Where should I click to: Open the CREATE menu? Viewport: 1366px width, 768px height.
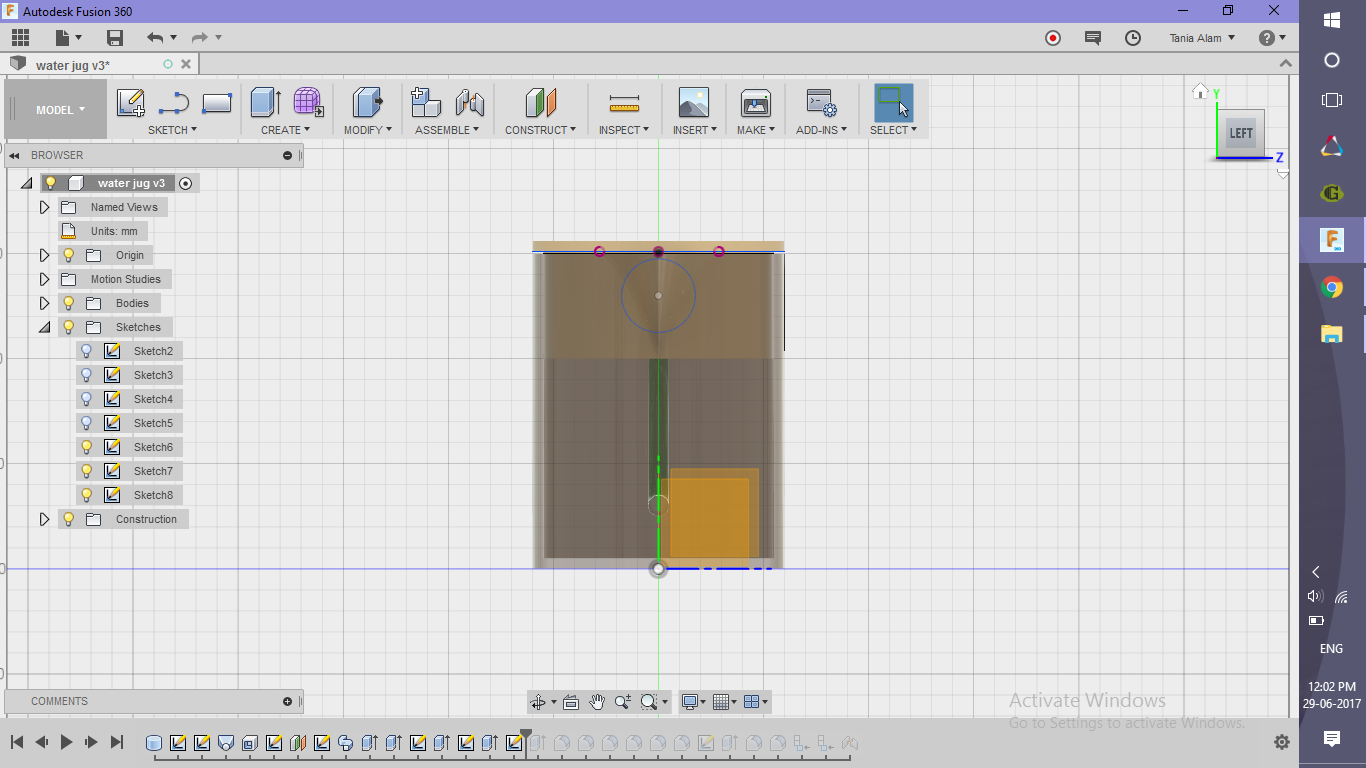pyautogui.click(x=285, y=130)
